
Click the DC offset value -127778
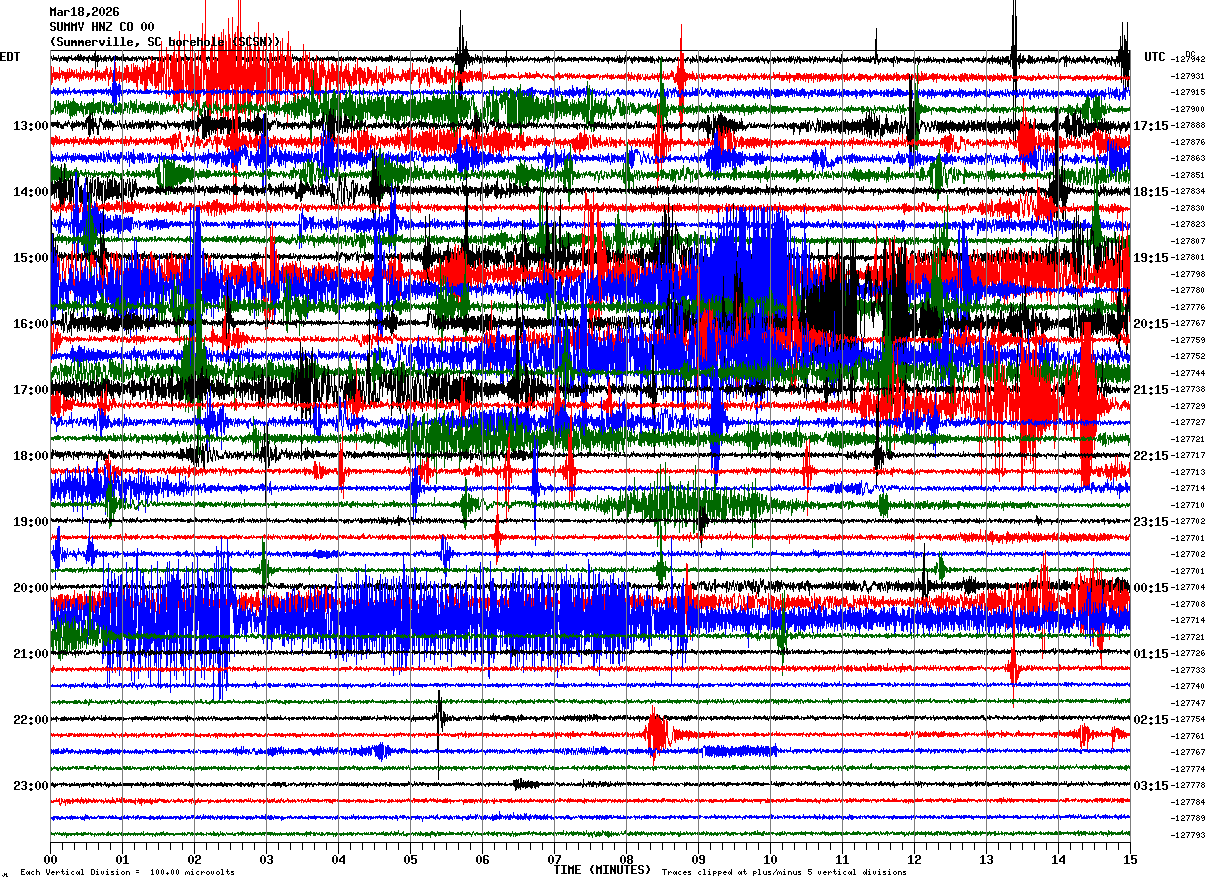coord(1189,785)
